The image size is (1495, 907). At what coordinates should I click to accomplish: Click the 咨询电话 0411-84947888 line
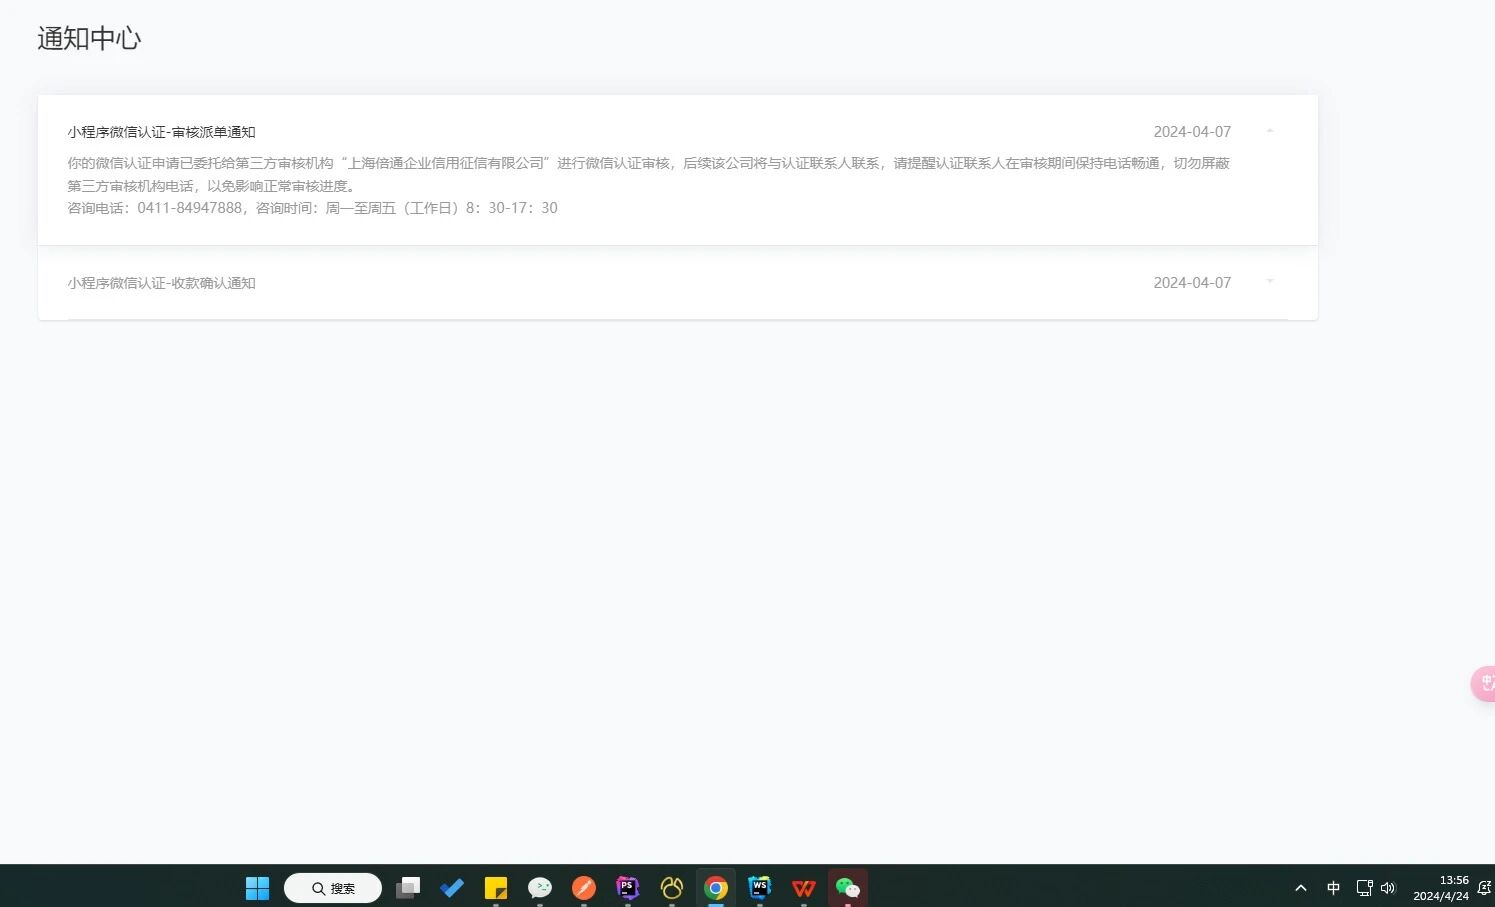[313, 208]
